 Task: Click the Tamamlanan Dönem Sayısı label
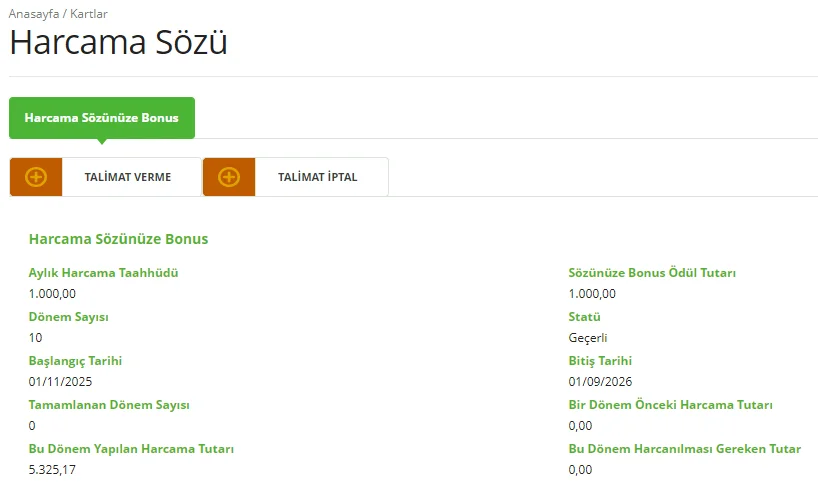pos(109,404)
